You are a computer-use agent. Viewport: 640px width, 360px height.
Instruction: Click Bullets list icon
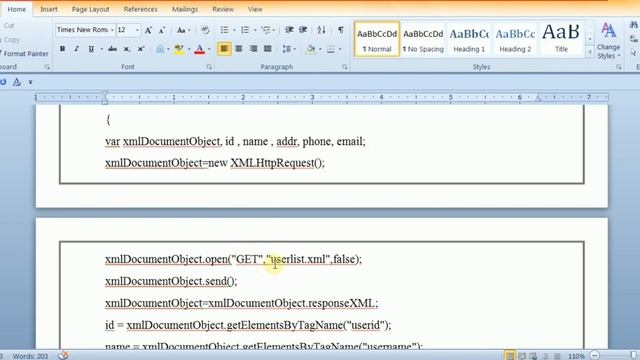224,30
